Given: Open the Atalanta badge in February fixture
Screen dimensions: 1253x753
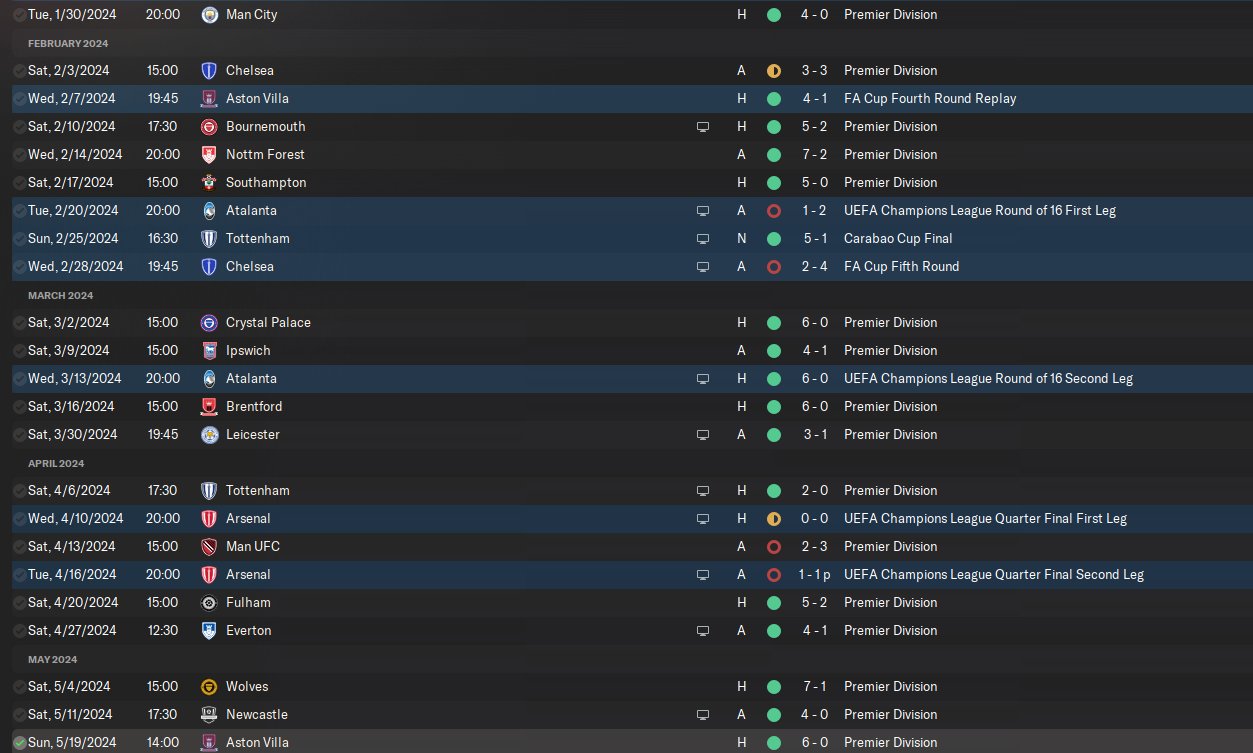Looking at the screenshot, I should [209, 211].
